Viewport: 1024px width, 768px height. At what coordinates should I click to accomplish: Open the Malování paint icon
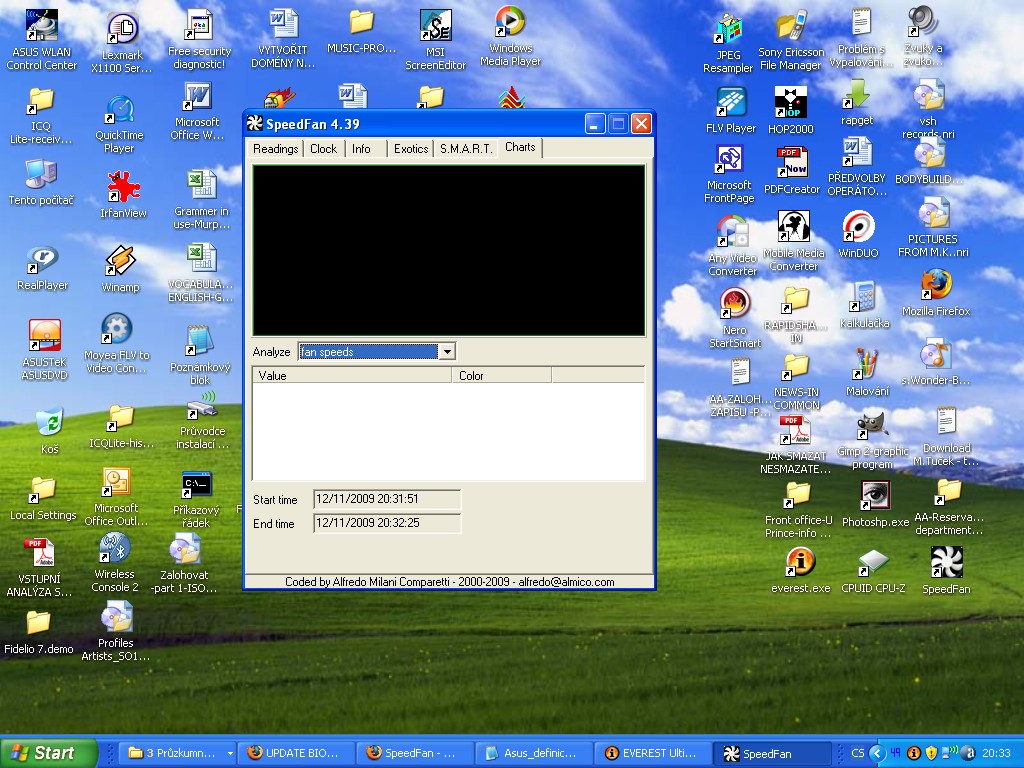pyautogui.click(x=867, y=374)
